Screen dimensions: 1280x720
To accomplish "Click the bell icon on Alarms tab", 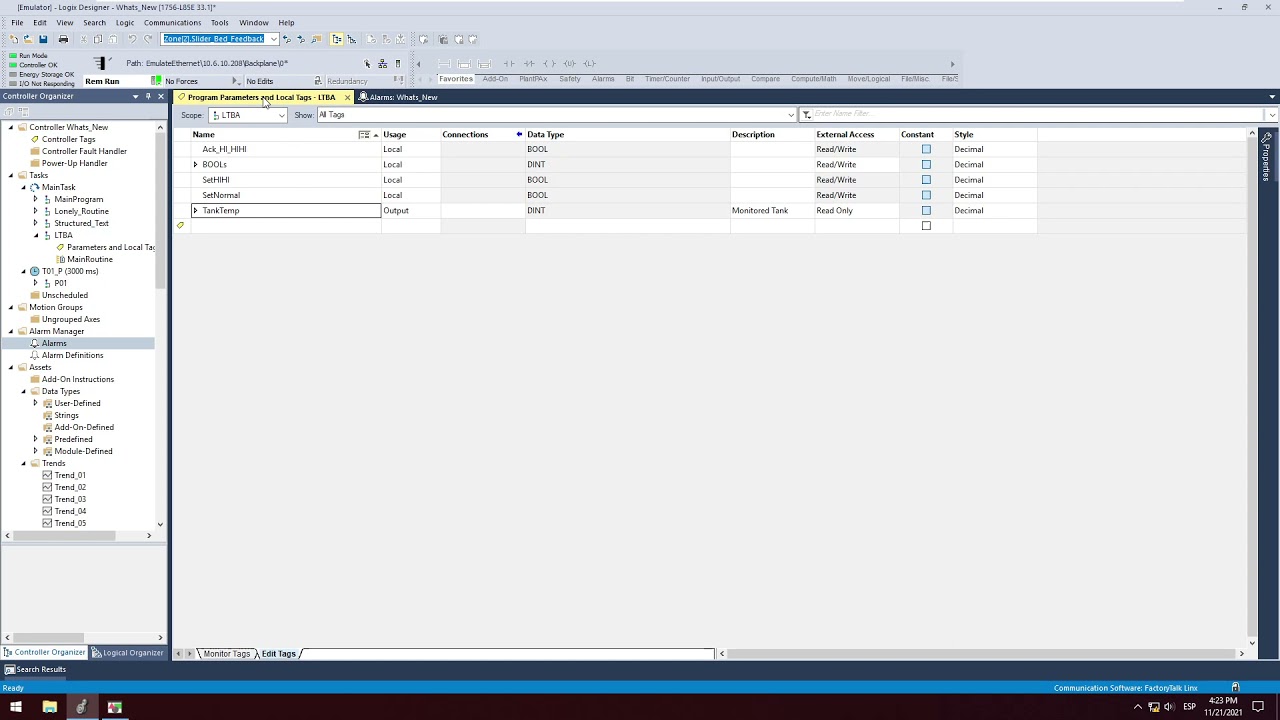I will [x=363, y=97].
